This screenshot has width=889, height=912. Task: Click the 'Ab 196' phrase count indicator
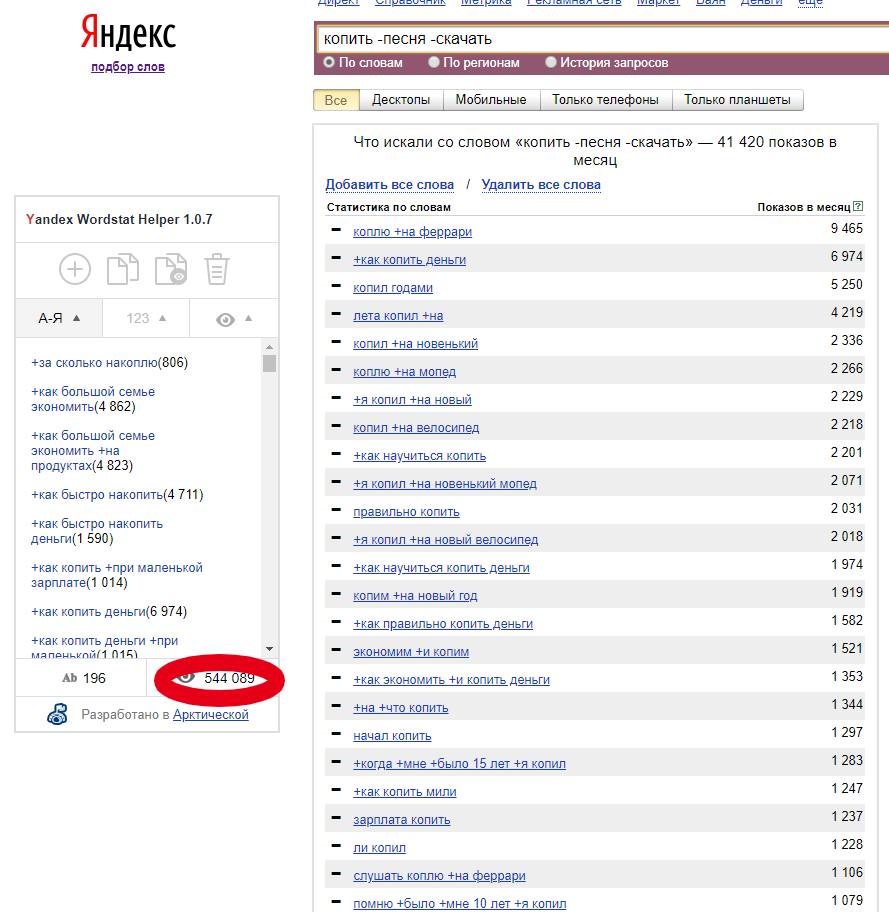[84, 678]
